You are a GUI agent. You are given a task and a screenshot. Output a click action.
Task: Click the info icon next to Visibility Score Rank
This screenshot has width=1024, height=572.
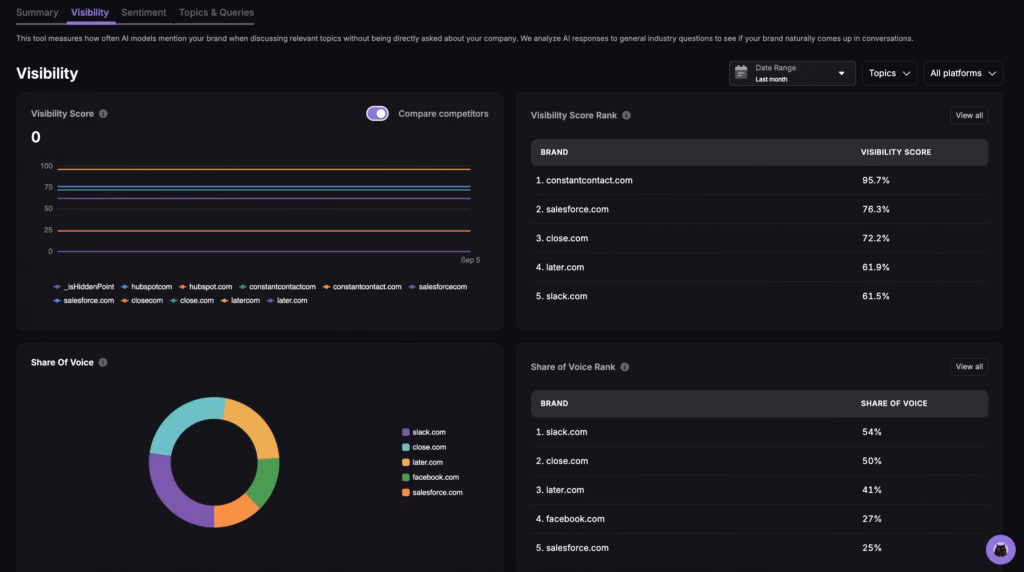click(x=626, y=116)
